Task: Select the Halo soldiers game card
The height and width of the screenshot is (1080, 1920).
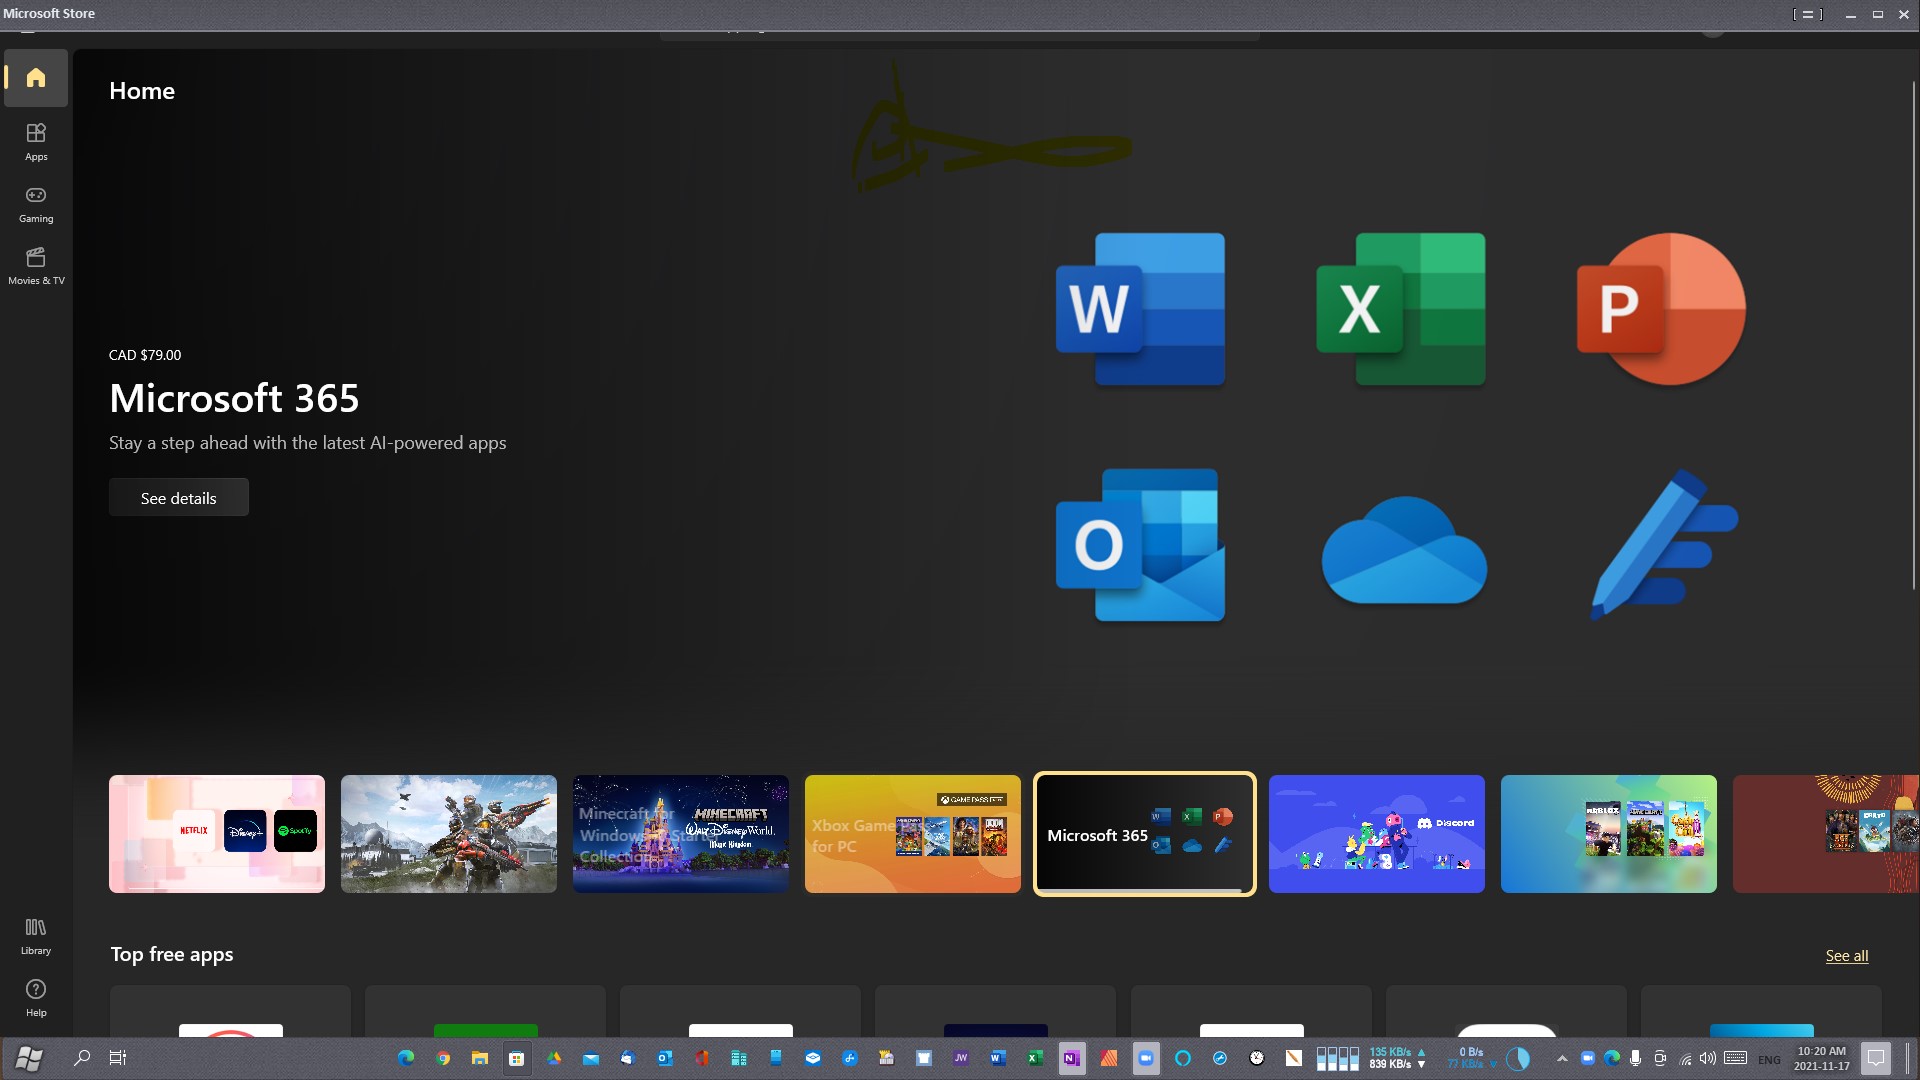Action: click(x=449, y=834)
